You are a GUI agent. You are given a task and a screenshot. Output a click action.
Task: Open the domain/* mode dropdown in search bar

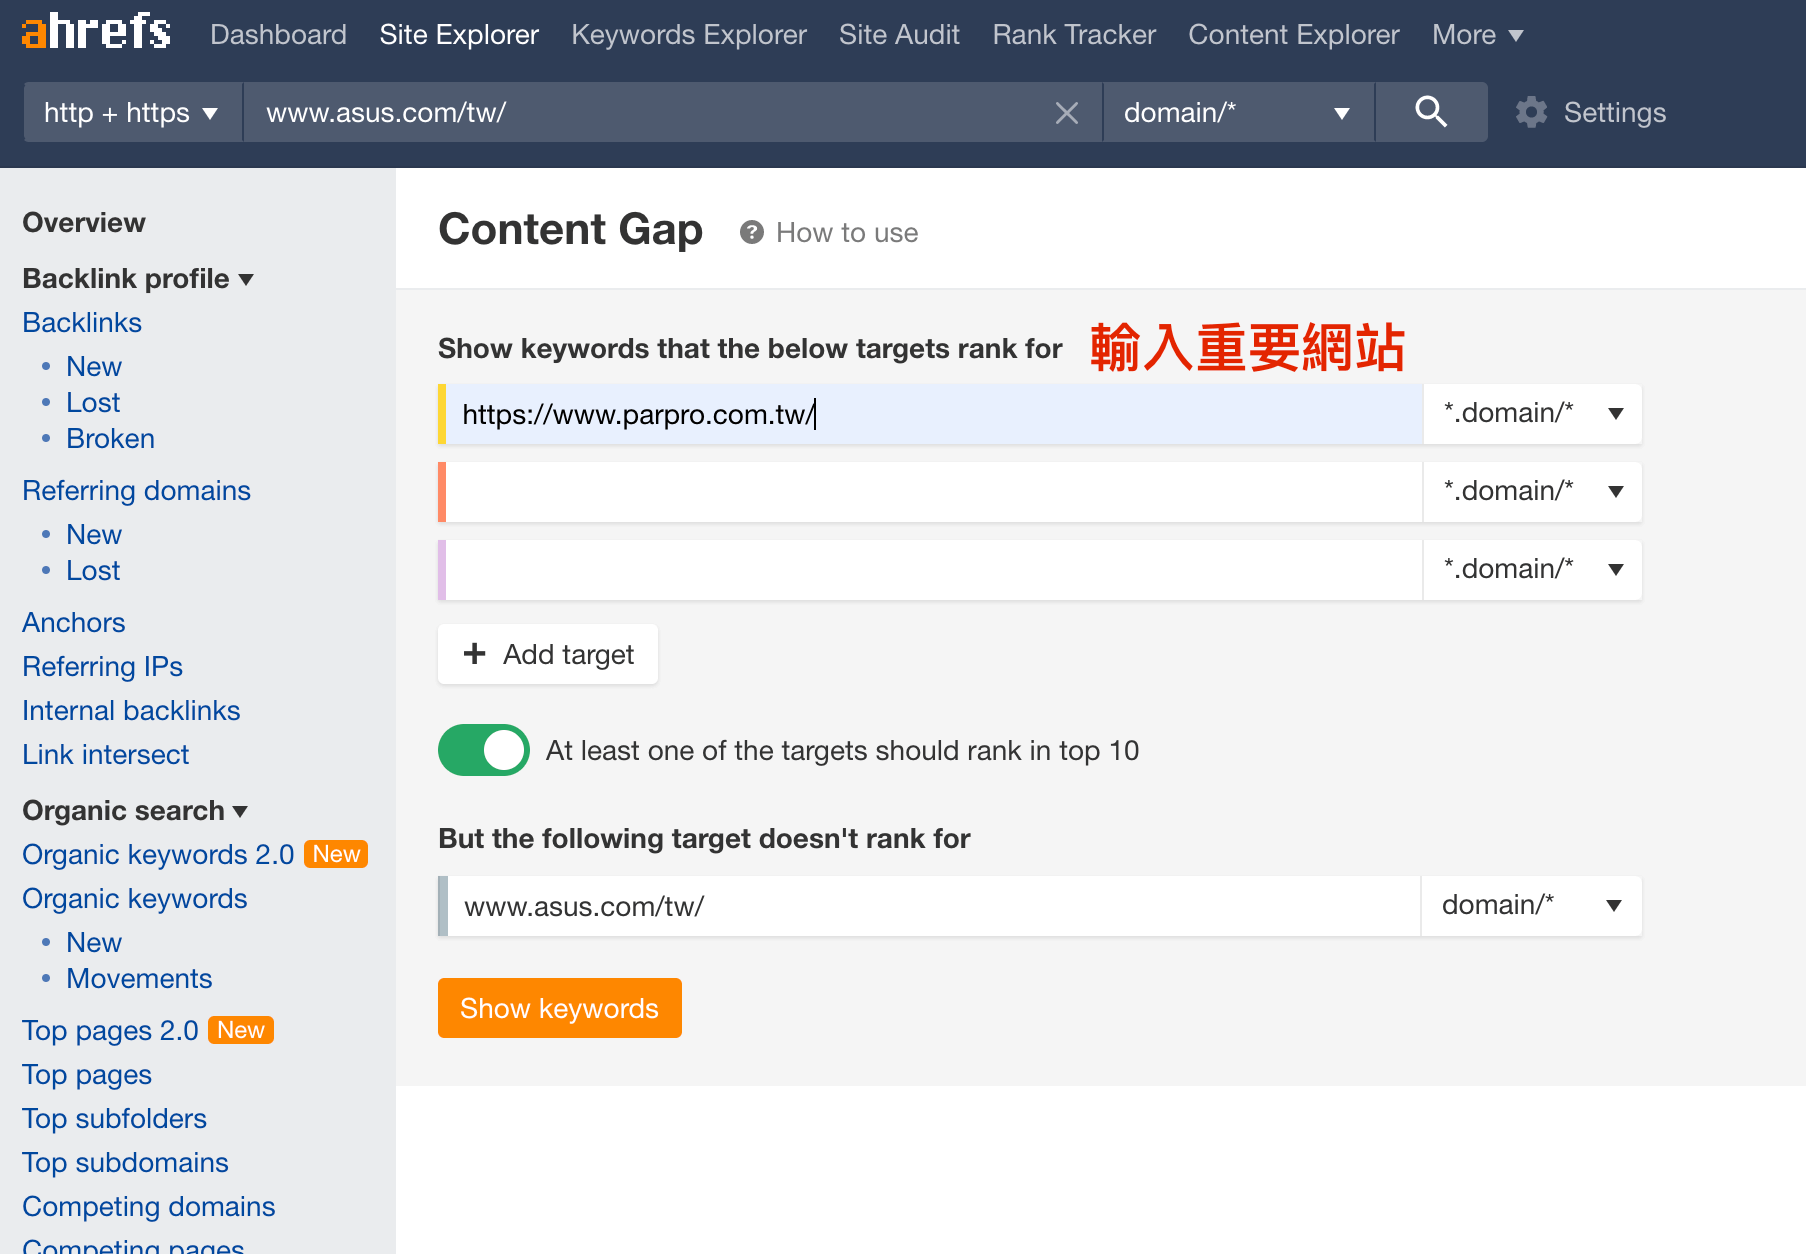[1237, 112]
